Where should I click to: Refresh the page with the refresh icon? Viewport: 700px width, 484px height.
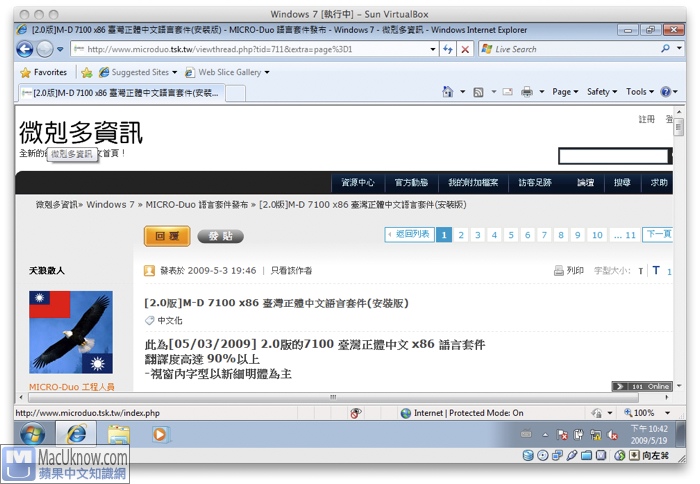(448, 49)
